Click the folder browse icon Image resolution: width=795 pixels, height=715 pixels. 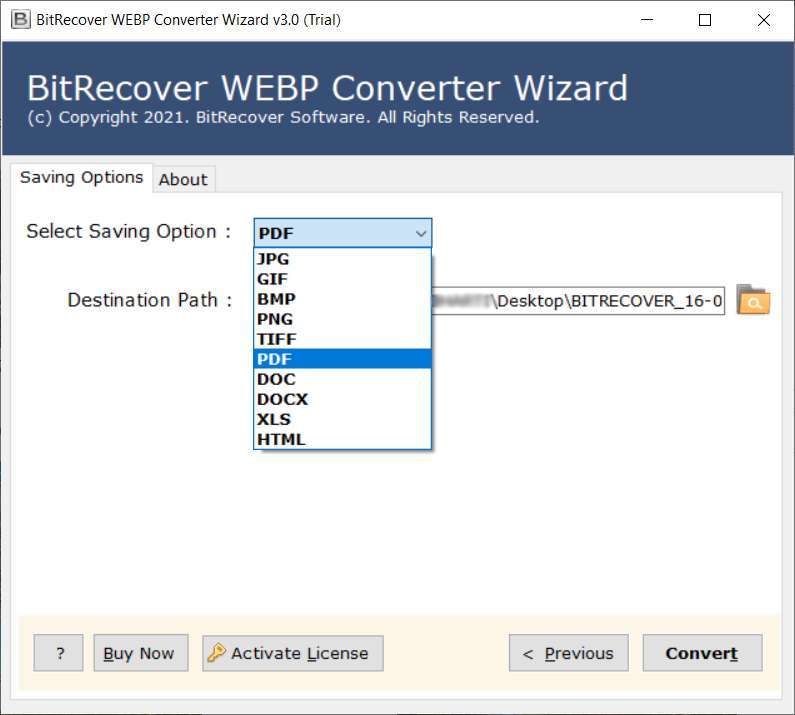[x=753, y=300]
